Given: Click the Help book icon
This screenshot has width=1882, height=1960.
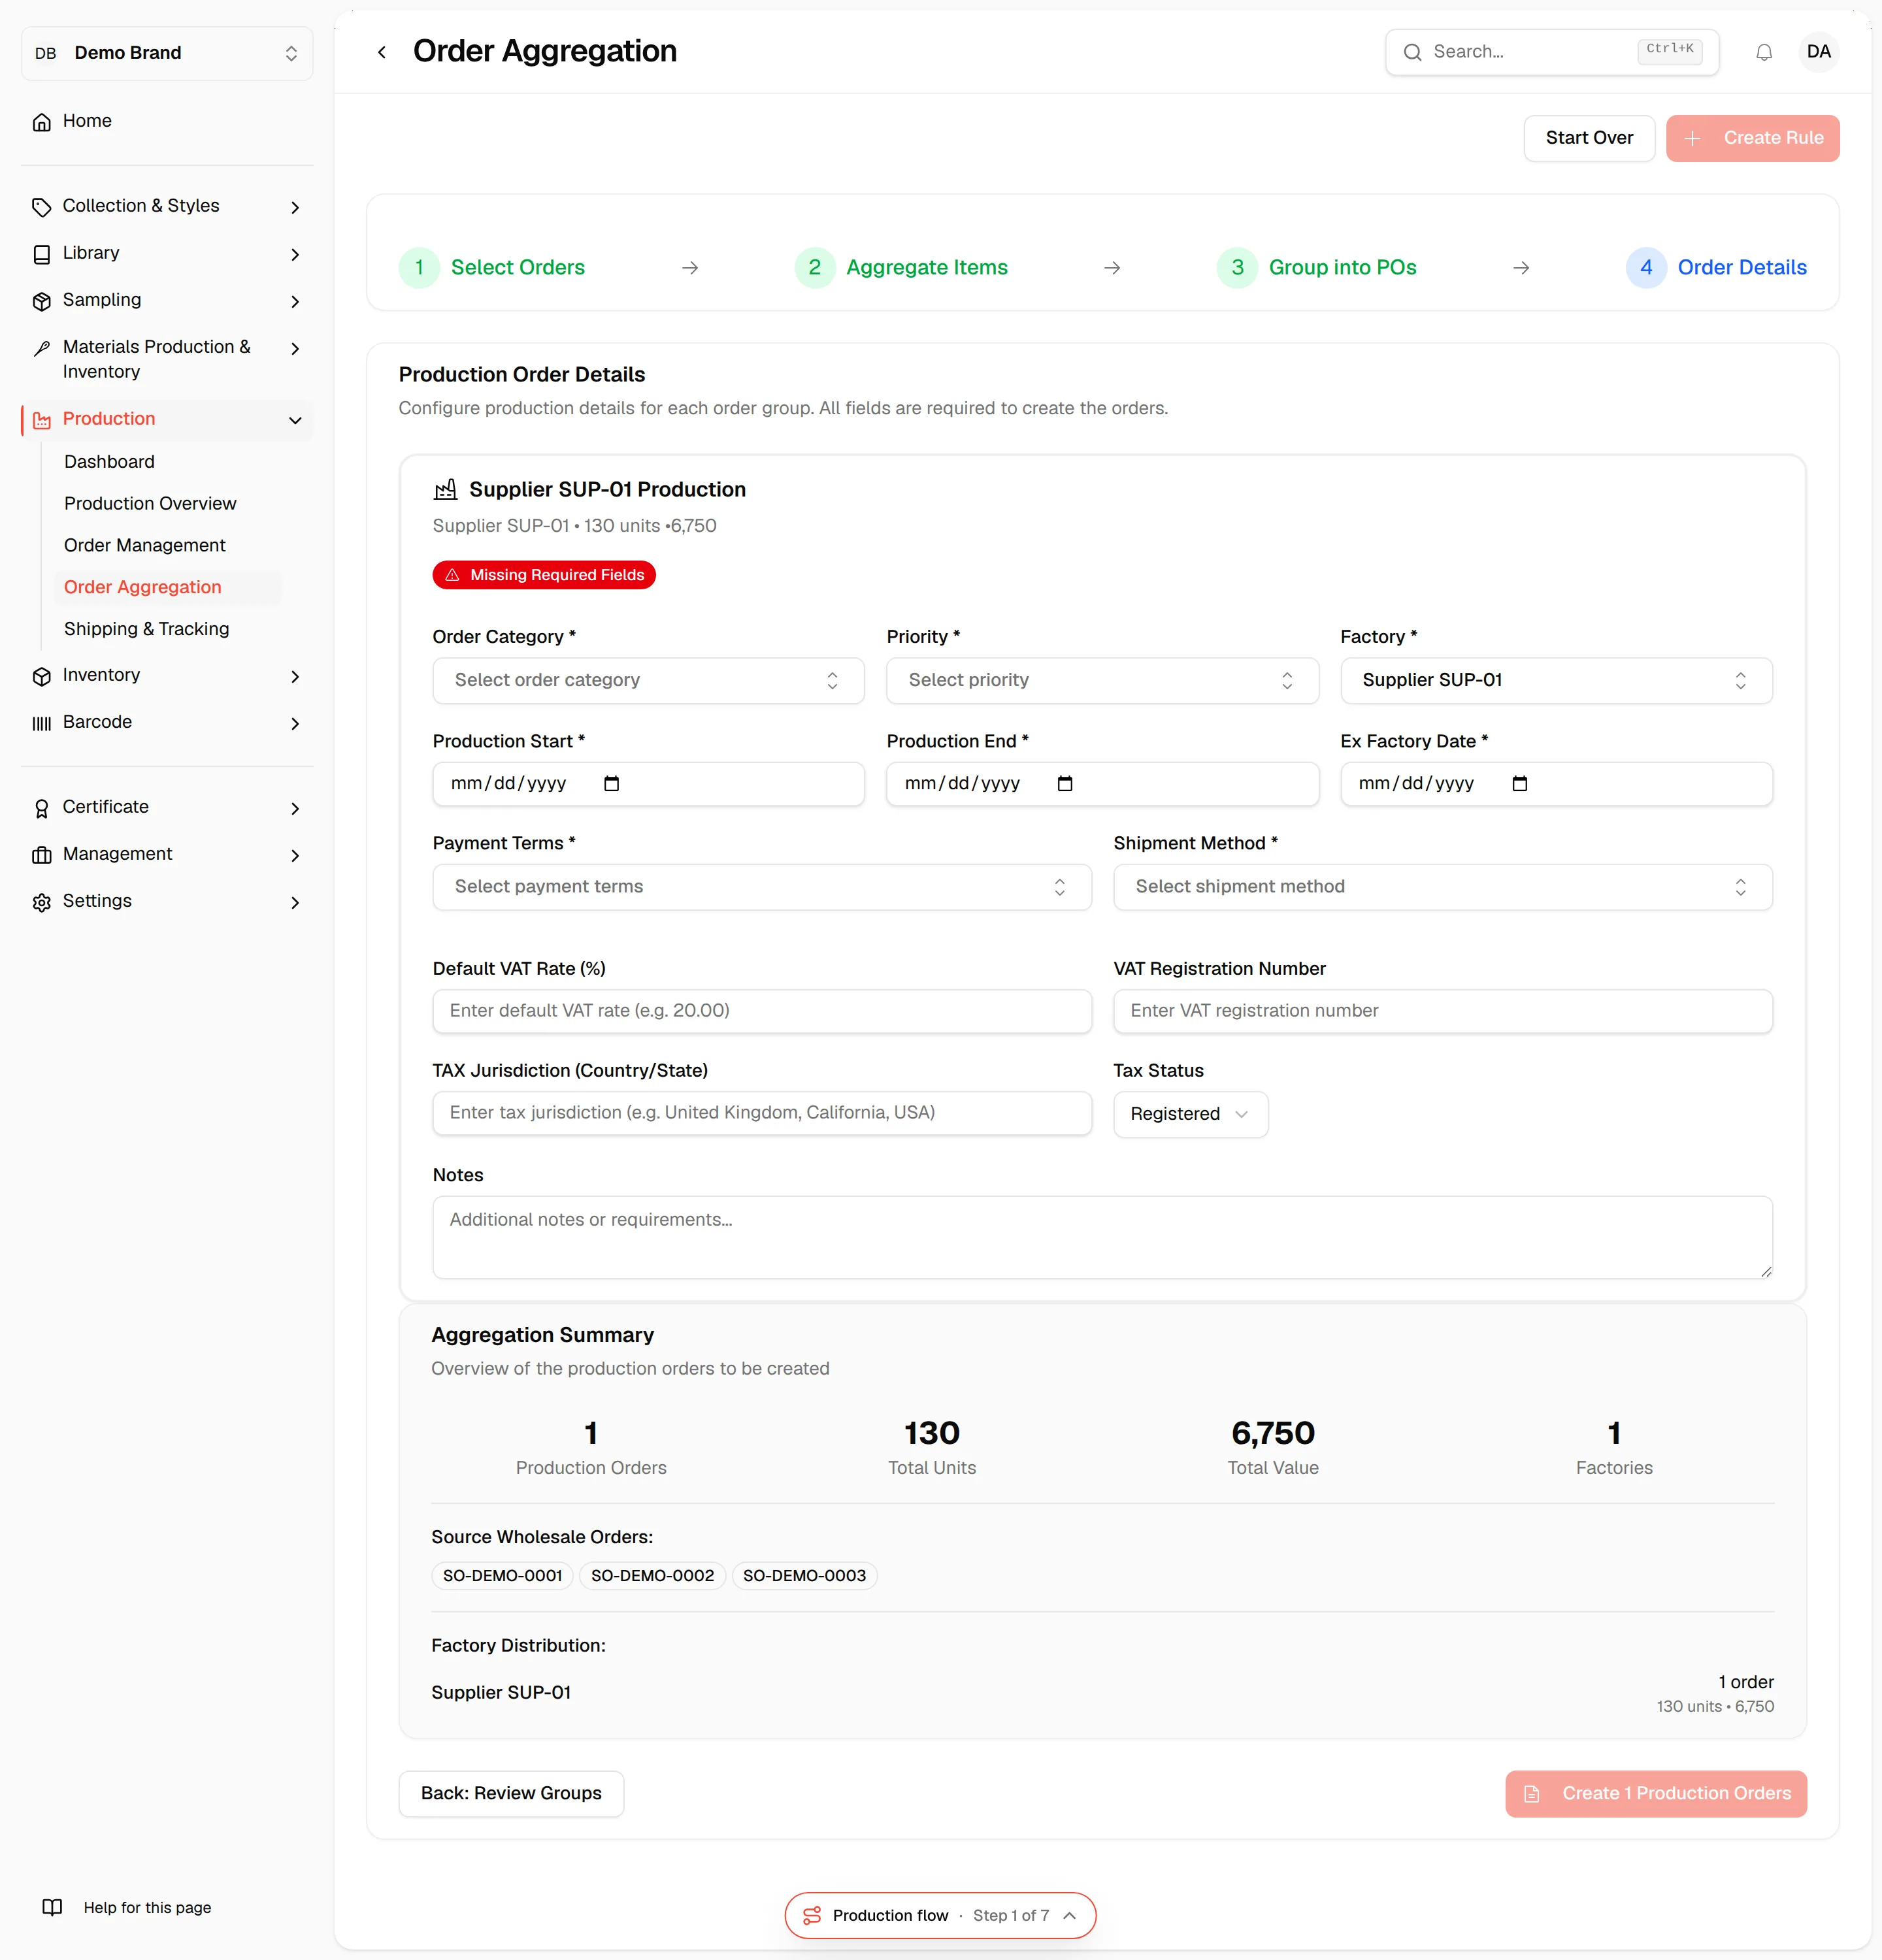Looking at the screenshot, I should point(52,1907).
